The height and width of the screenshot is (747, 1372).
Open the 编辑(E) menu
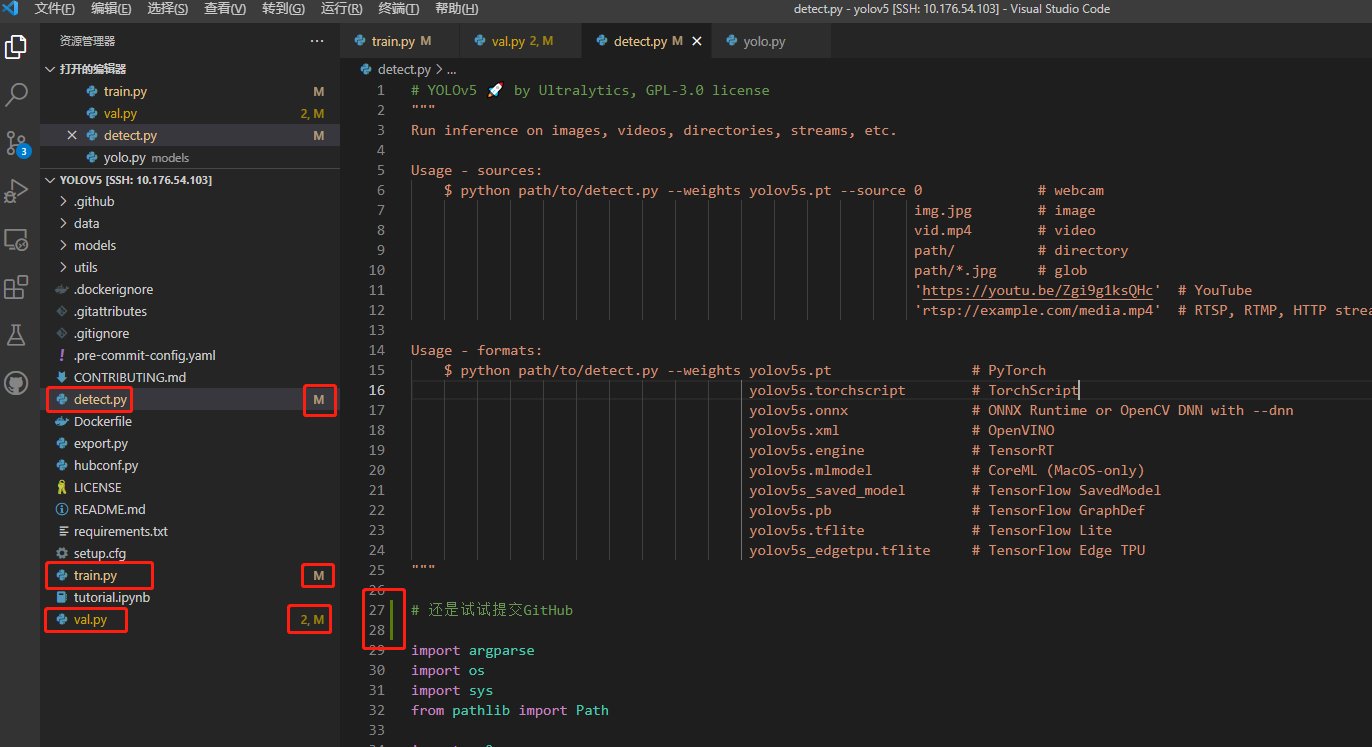pyautogui.click(x=111, y=9)
